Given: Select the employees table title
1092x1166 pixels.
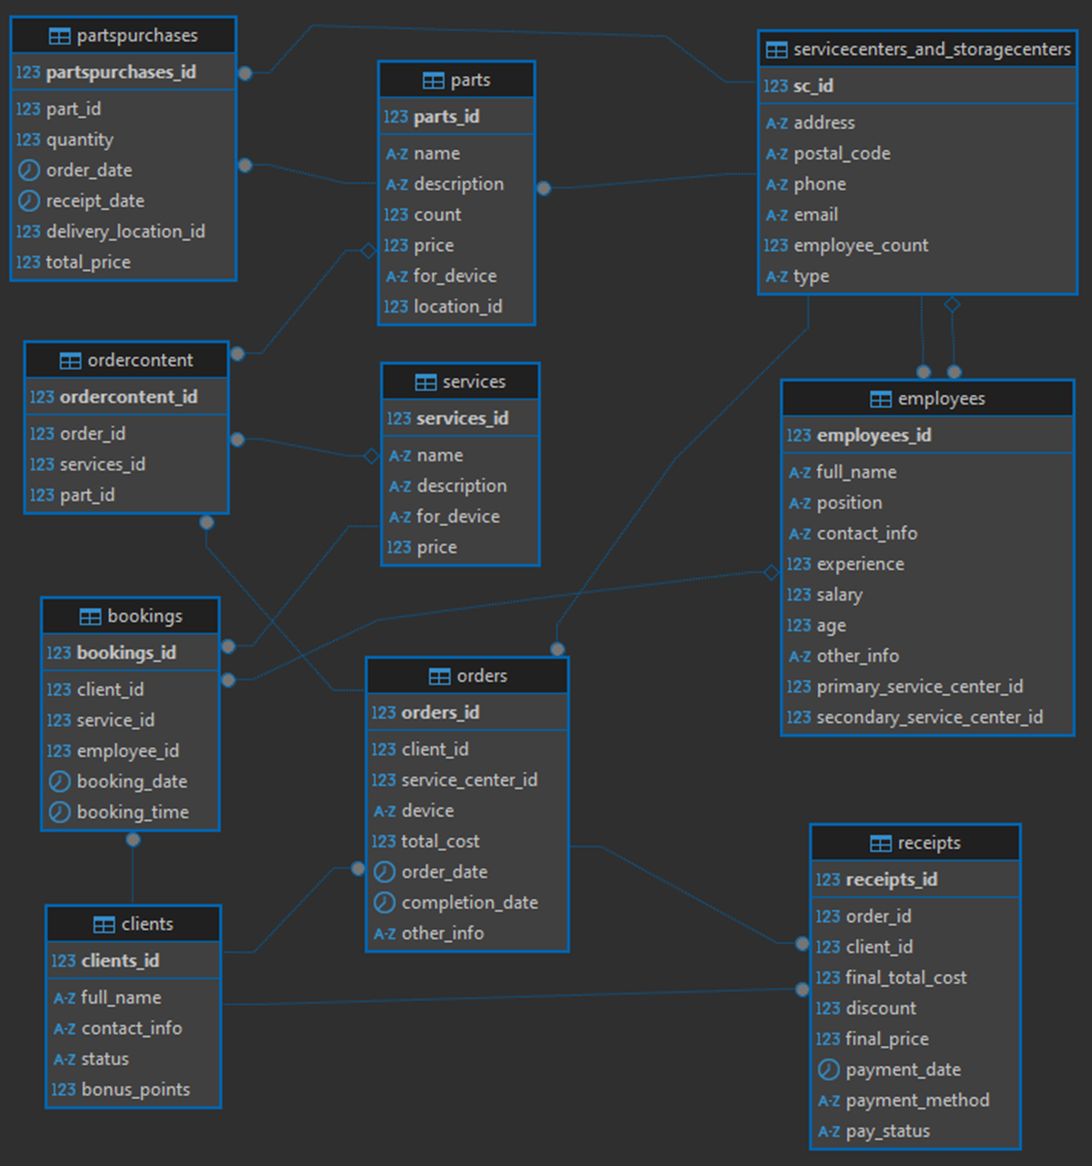Looking at the screenshot, I should click(941, 399).
